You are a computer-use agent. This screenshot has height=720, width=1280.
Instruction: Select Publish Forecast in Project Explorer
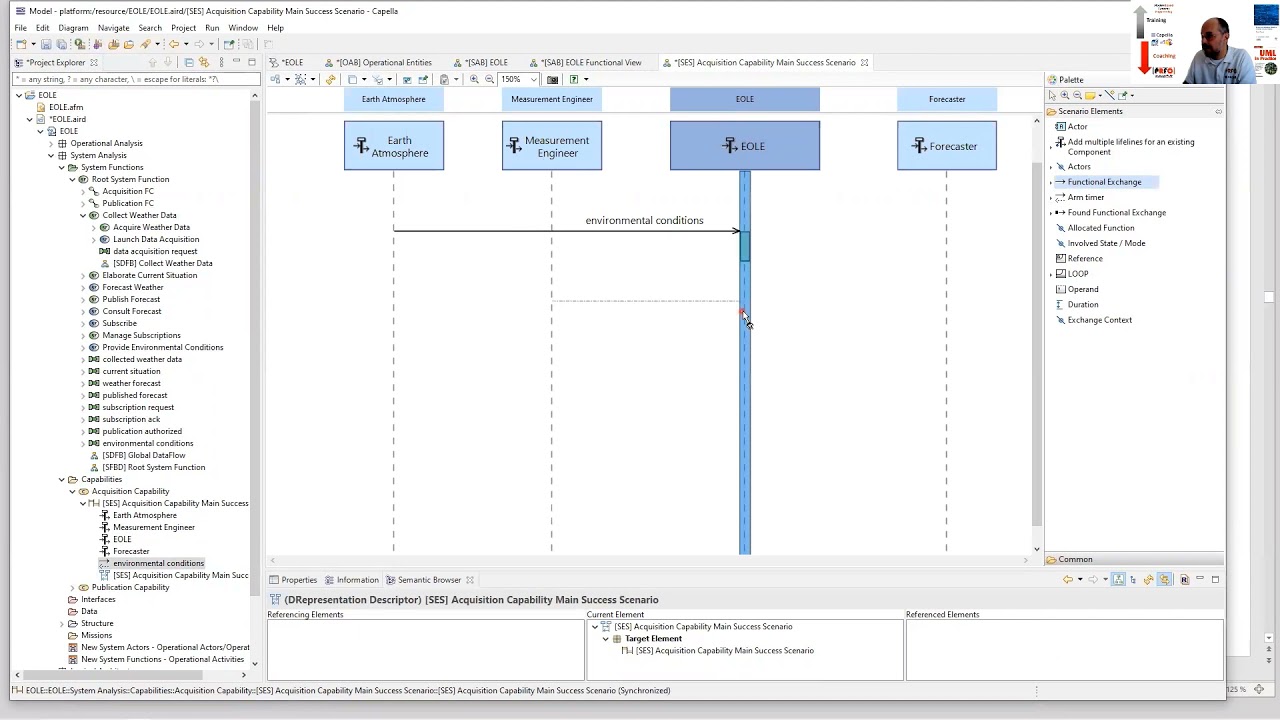(130, 299)
